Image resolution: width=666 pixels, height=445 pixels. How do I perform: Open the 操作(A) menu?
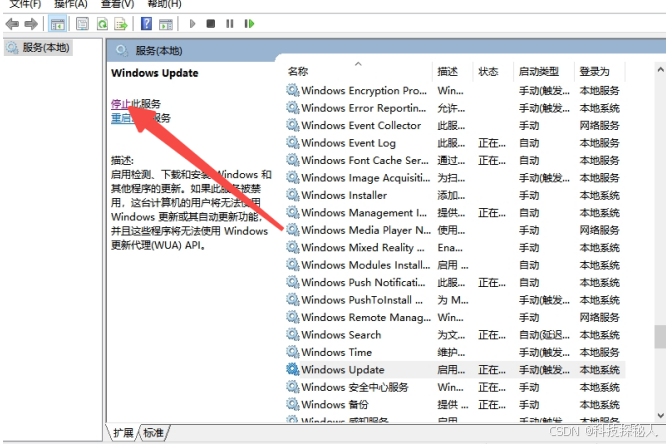pyautogui.click(x=71, y=4)
